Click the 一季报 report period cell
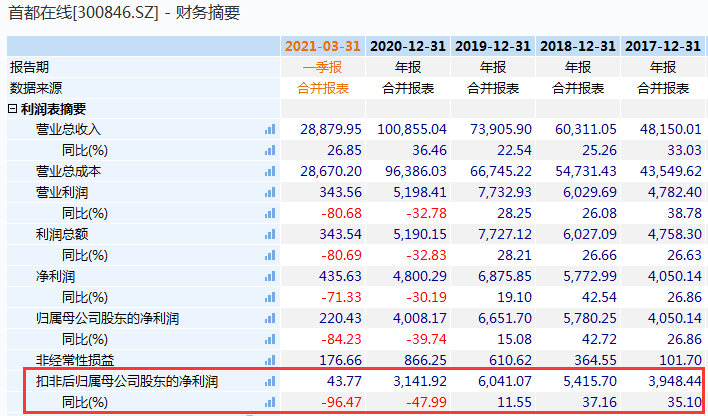The image size is (708, 416). click(x=323, y=67)
